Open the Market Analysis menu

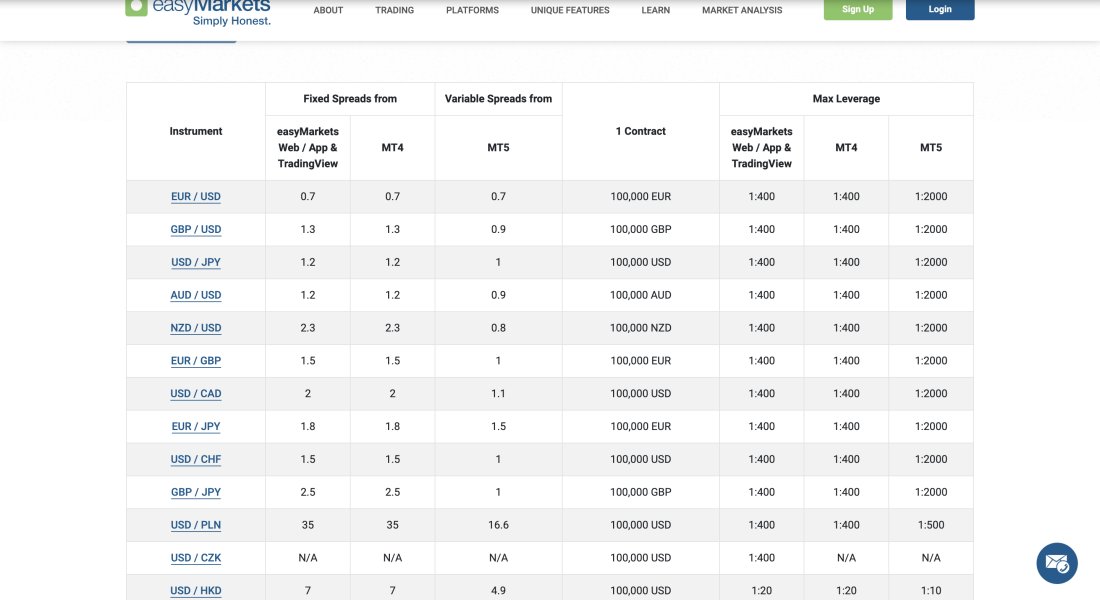[742, 10]
